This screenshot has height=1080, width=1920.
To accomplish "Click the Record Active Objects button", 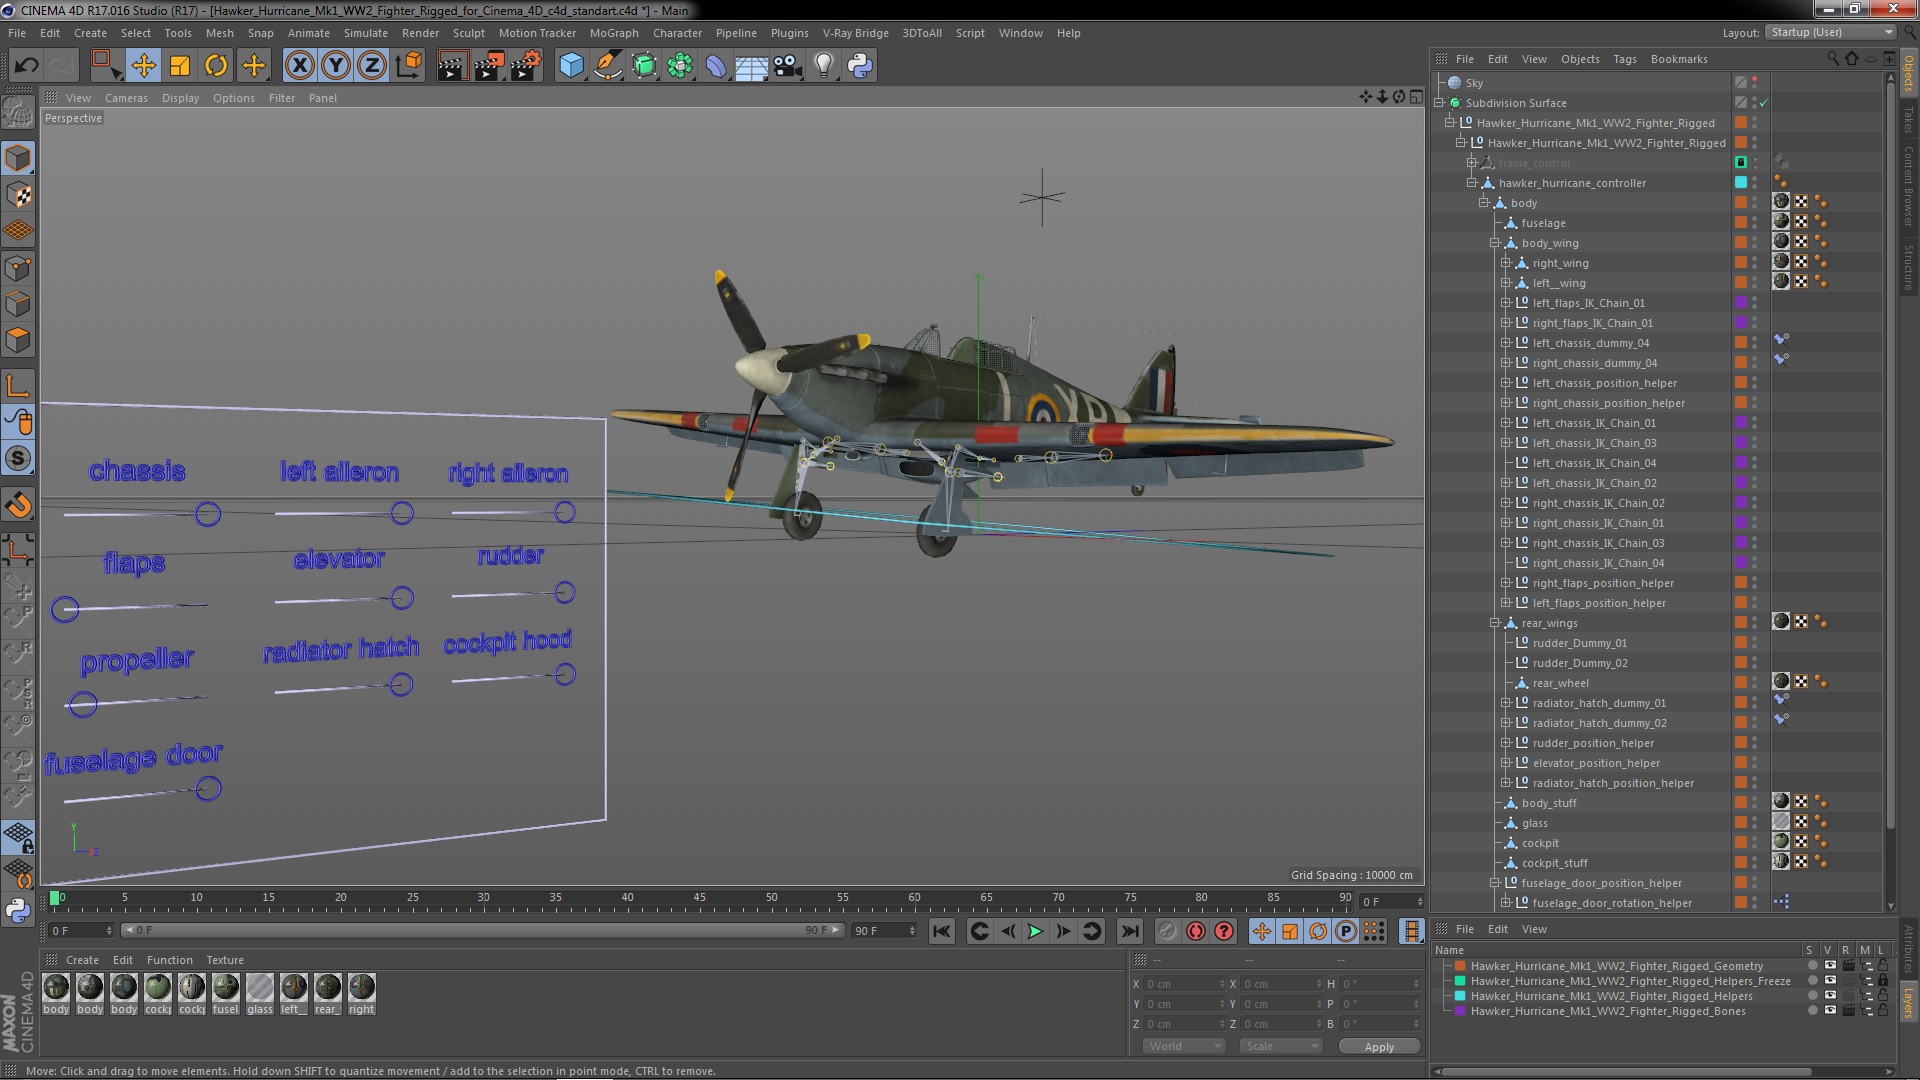I will 1167,932.
